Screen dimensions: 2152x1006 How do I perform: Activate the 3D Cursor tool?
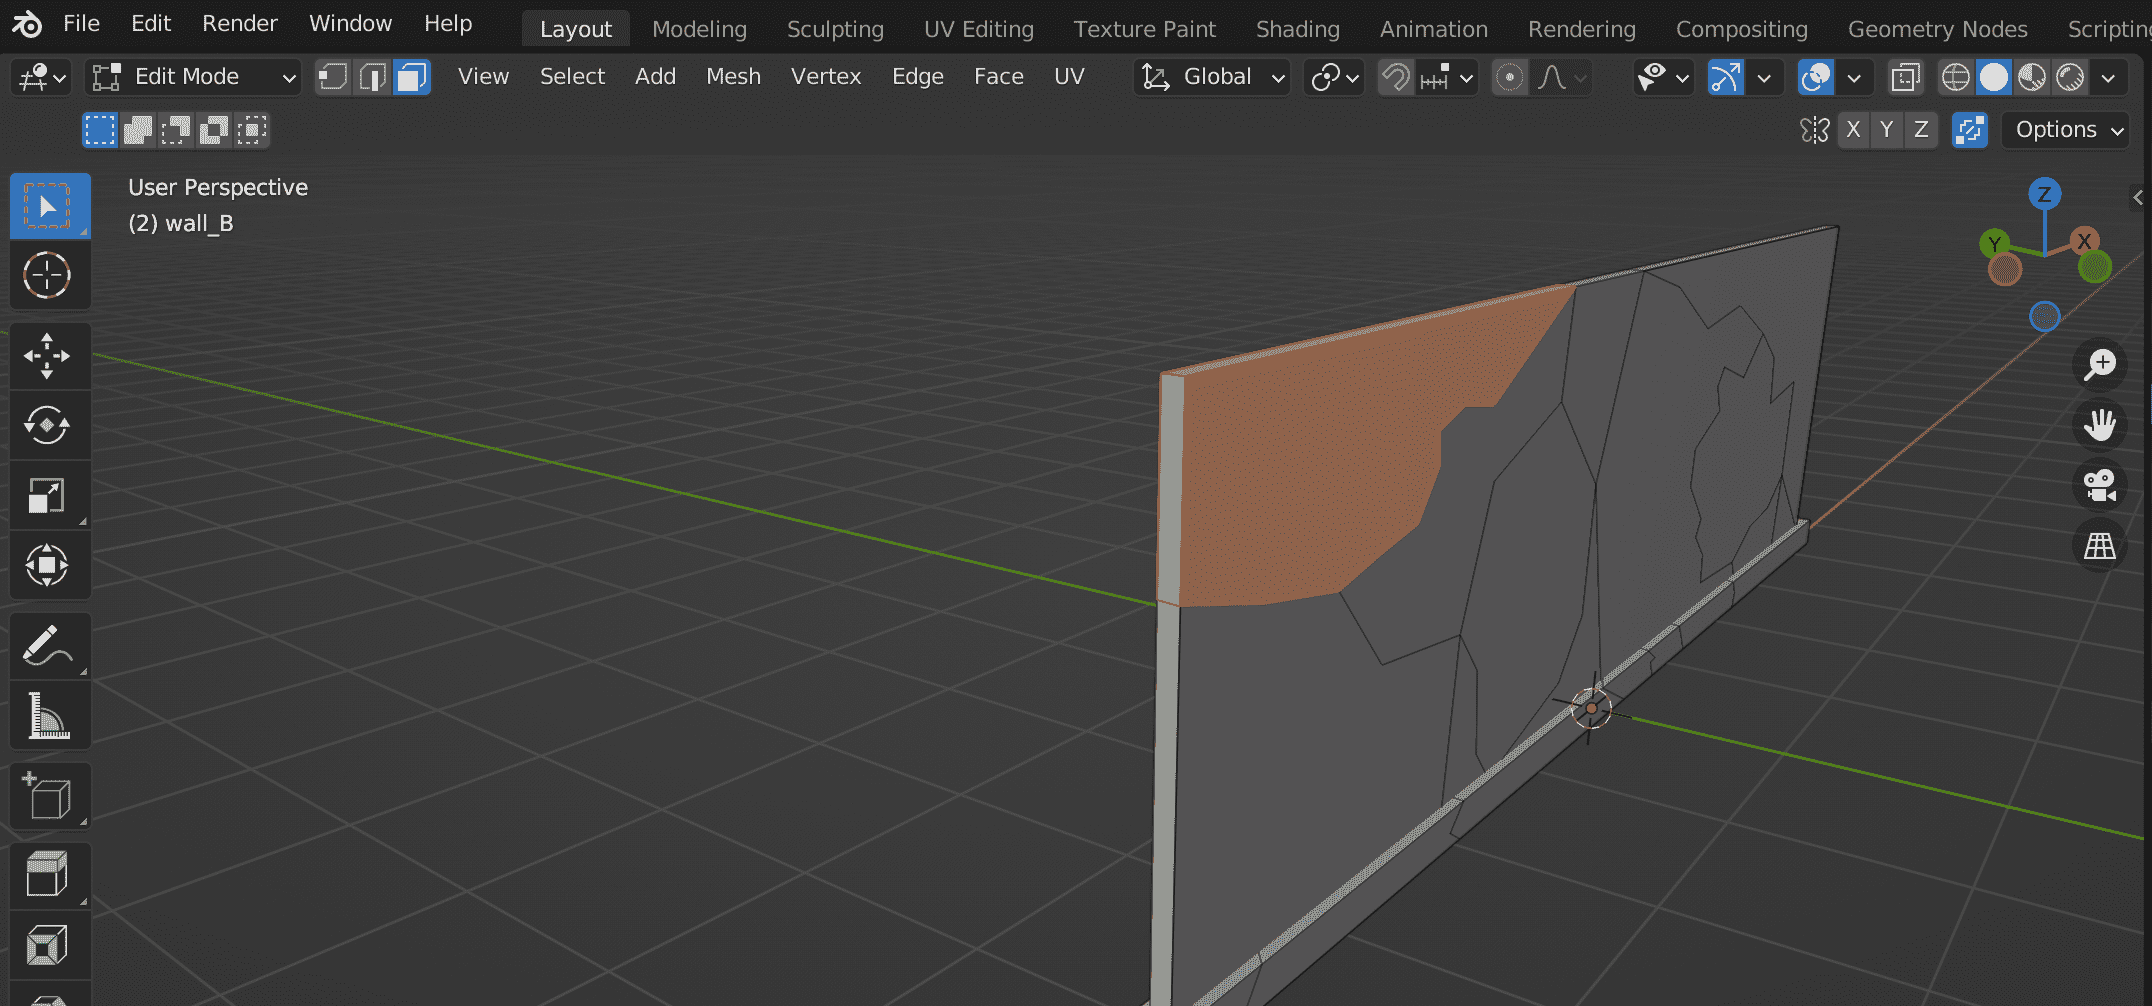pyautogui.click(x=49, y=276)
